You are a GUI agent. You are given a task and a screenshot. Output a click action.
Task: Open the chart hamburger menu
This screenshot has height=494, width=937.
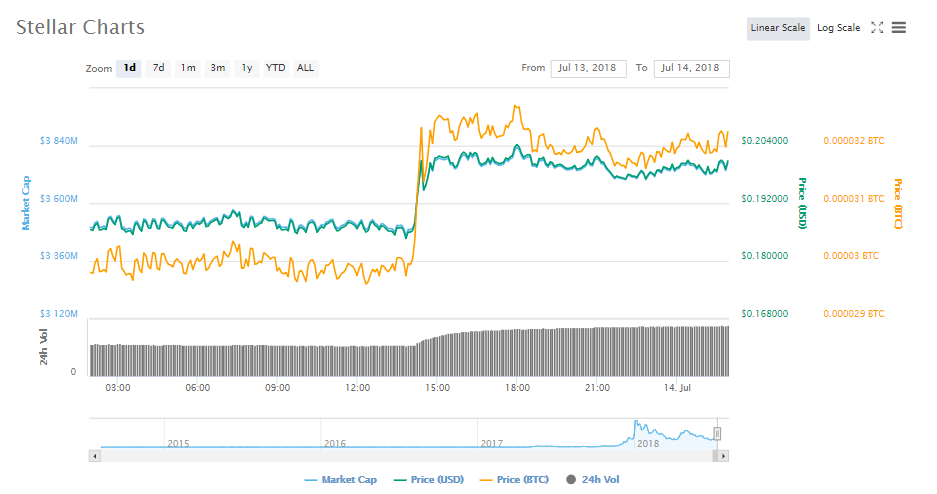899,27
